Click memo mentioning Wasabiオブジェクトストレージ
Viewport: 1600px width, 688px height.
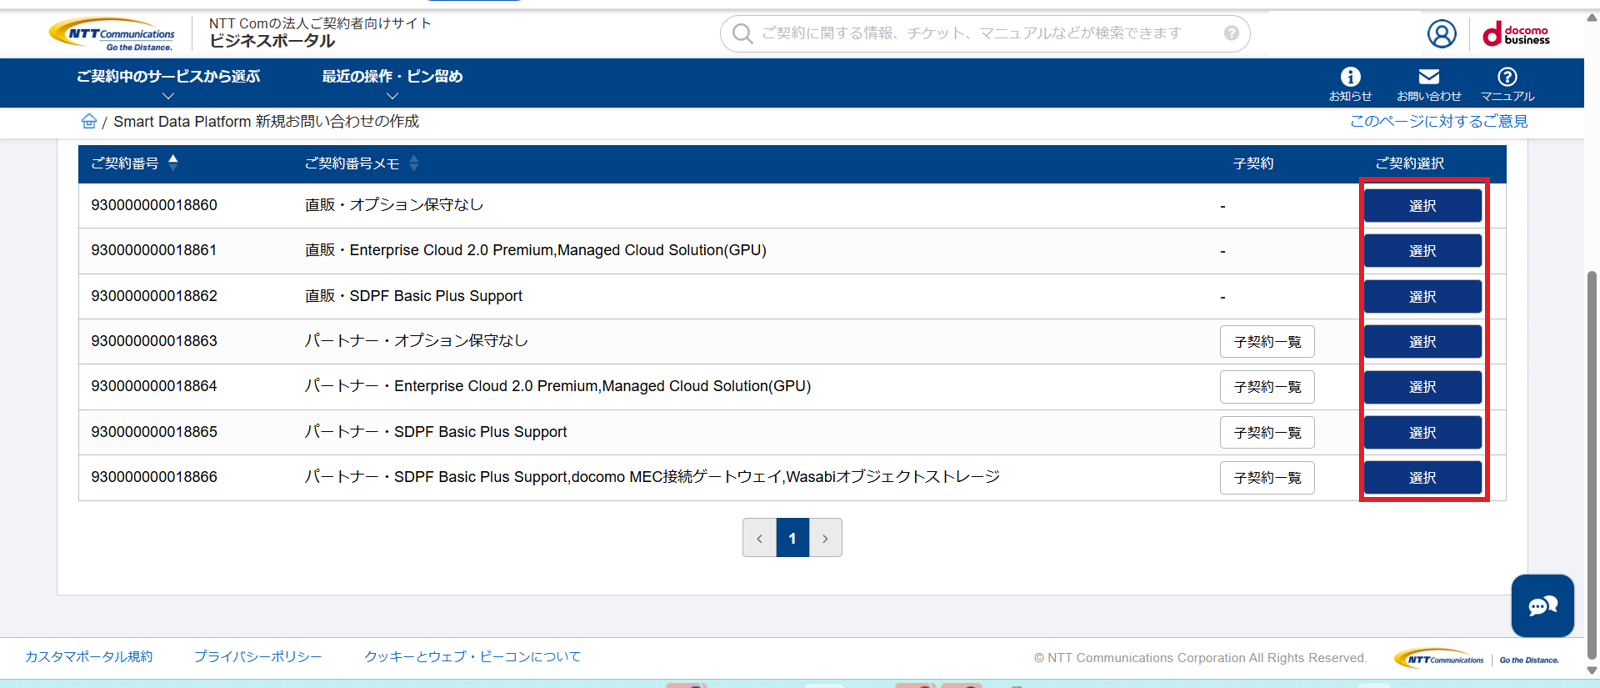point(652,477)
